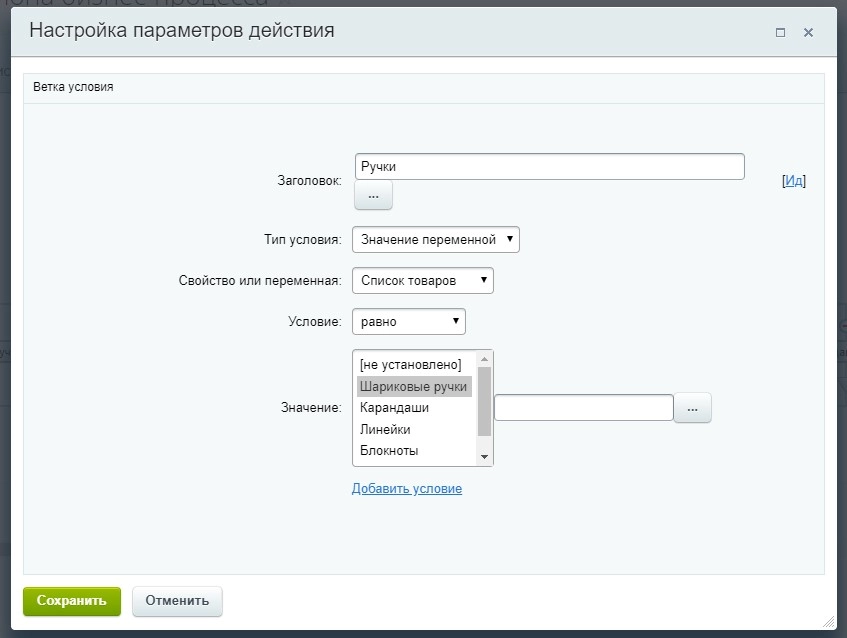Click the ellipsis button below Заголовок field
The image size is (847, 638).
pos(373,196)
